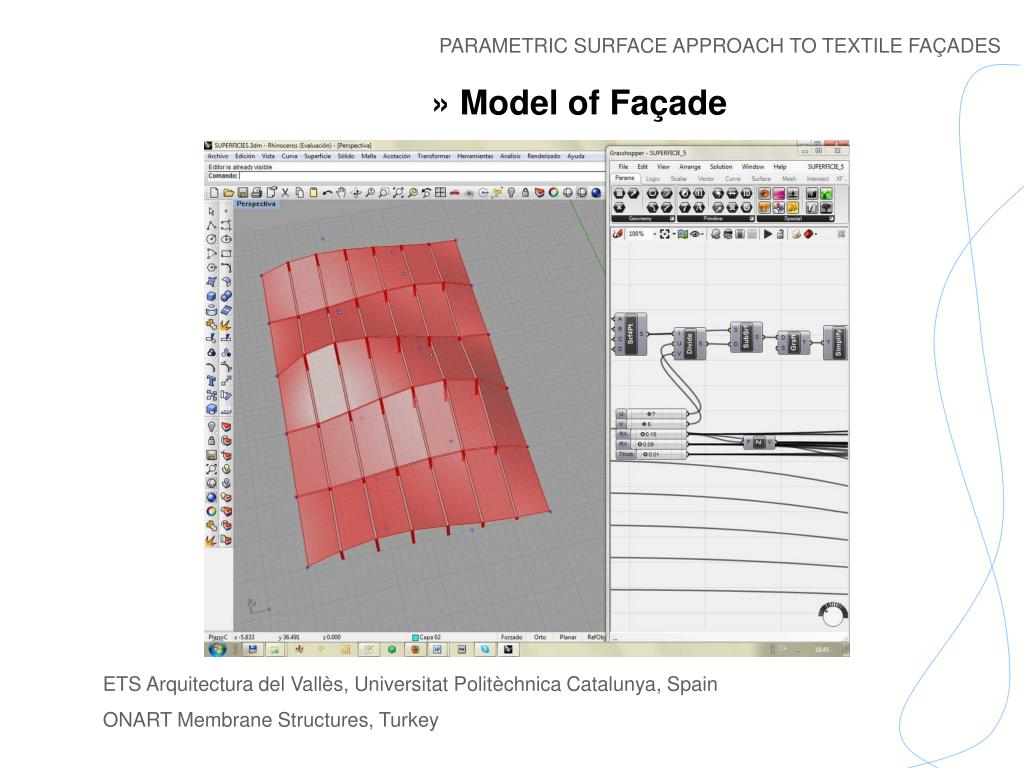Click the SUPERFICIE_5 document name in Grasshopper

[825, 167]
